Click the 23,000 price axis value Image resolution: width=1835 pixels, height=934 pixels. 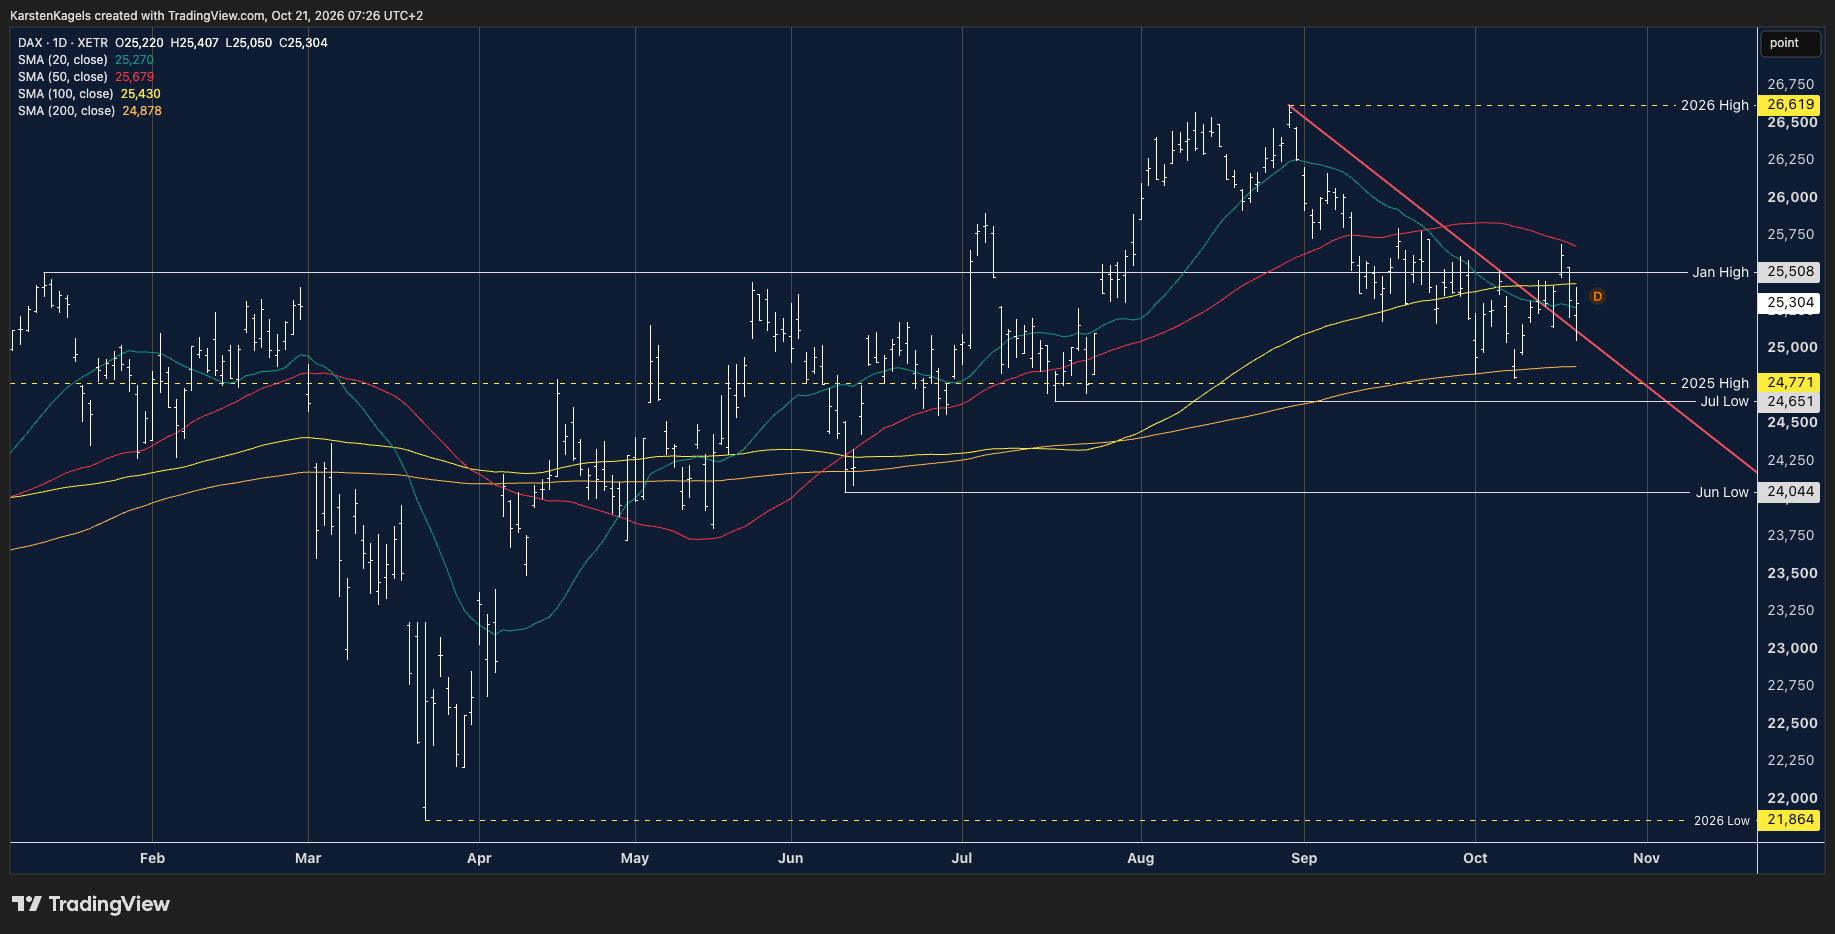1792,648
